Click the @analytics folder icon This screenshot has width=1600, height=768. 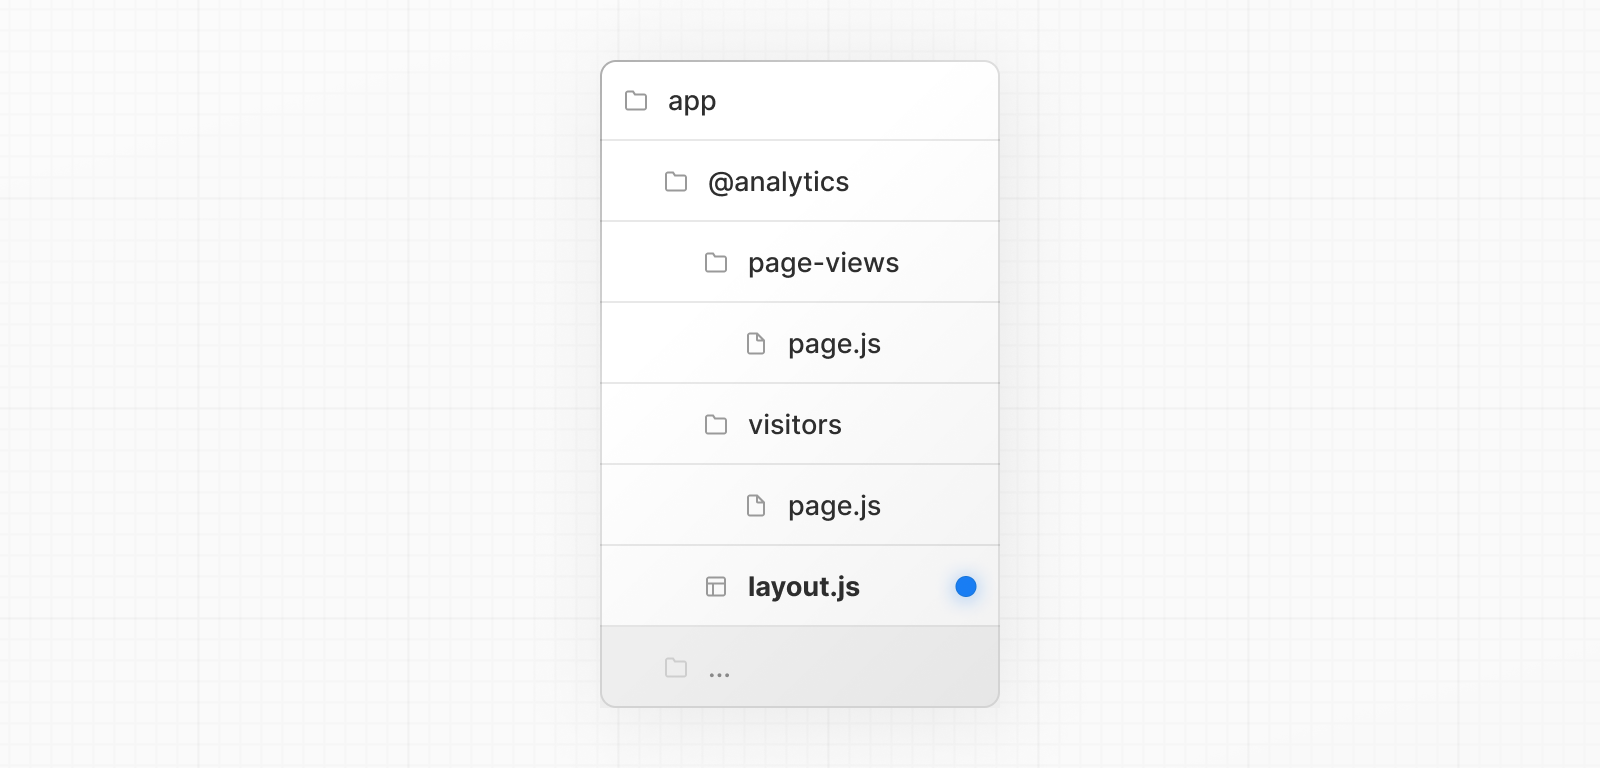pos(676,182)
